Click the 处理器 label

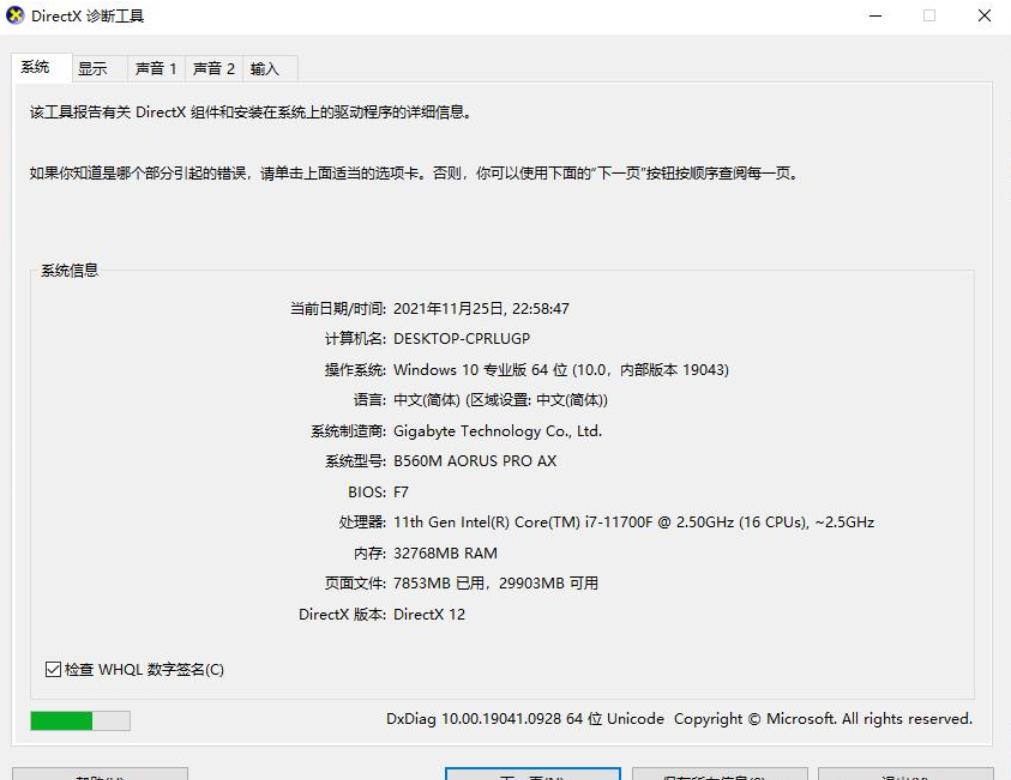coord(362,522)
